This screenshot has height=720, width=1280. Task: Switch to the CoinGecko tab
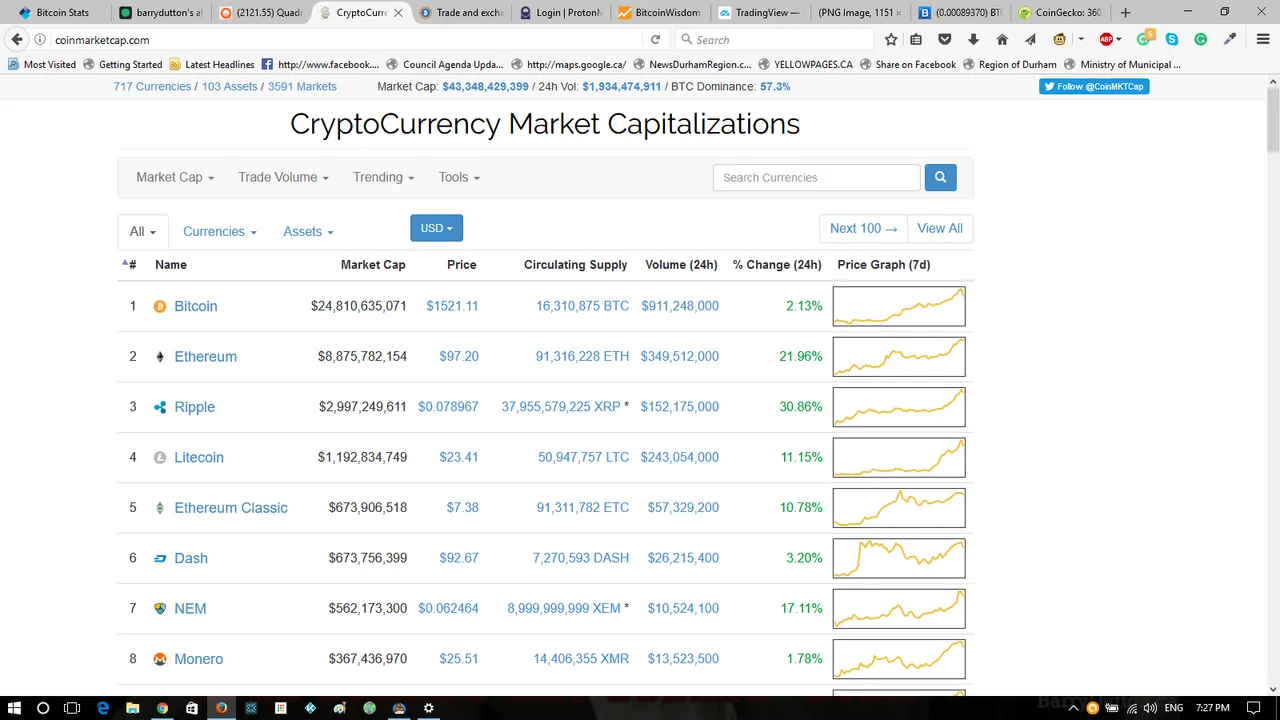click(1061, 13)
